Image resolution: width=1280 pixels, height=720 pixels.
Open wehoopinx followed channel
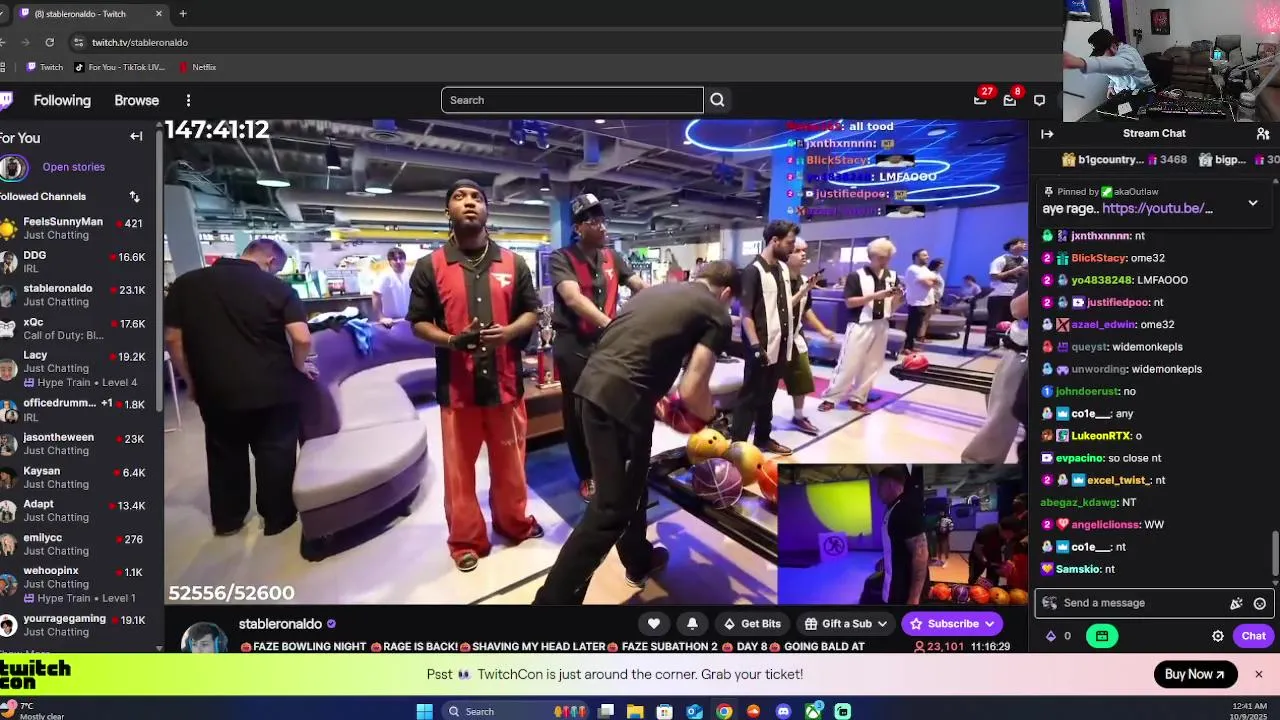pyautogui.click(x=78, y=583)
